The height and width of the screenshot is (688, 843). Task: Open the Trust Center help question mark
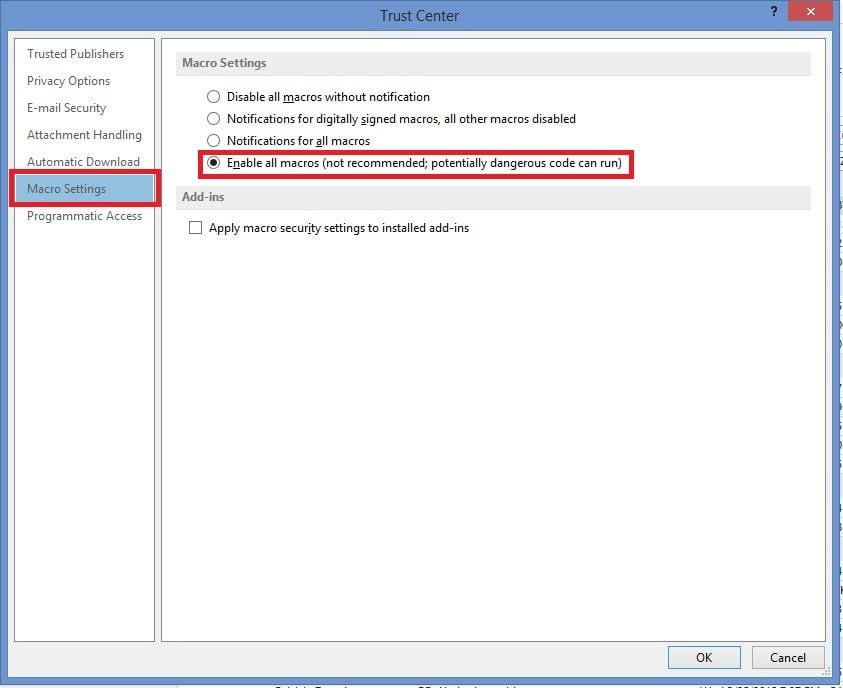pyautogui.click(x=774, y=11)
